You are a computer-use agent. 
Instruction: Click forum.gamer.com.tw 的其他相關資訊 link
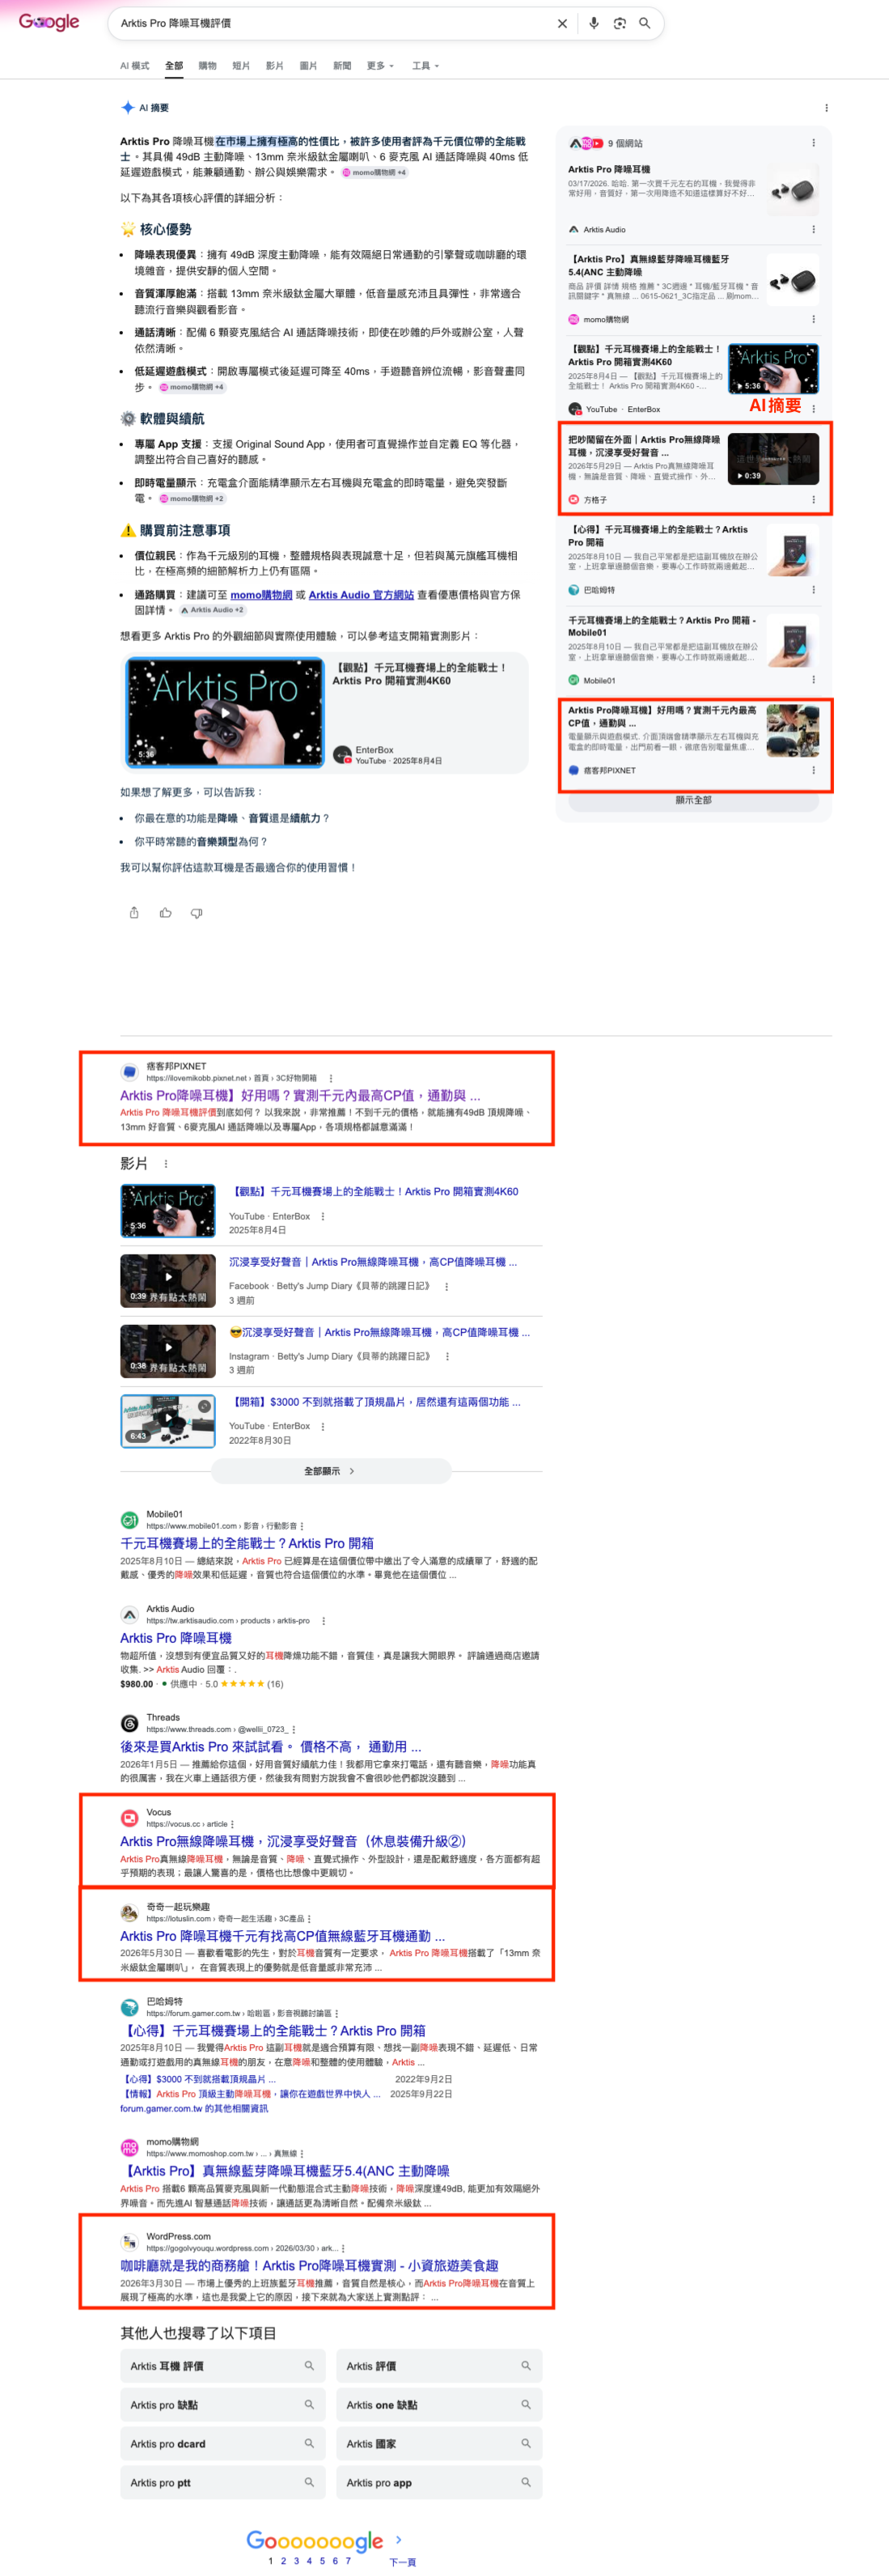click(x=194, y=2108)
